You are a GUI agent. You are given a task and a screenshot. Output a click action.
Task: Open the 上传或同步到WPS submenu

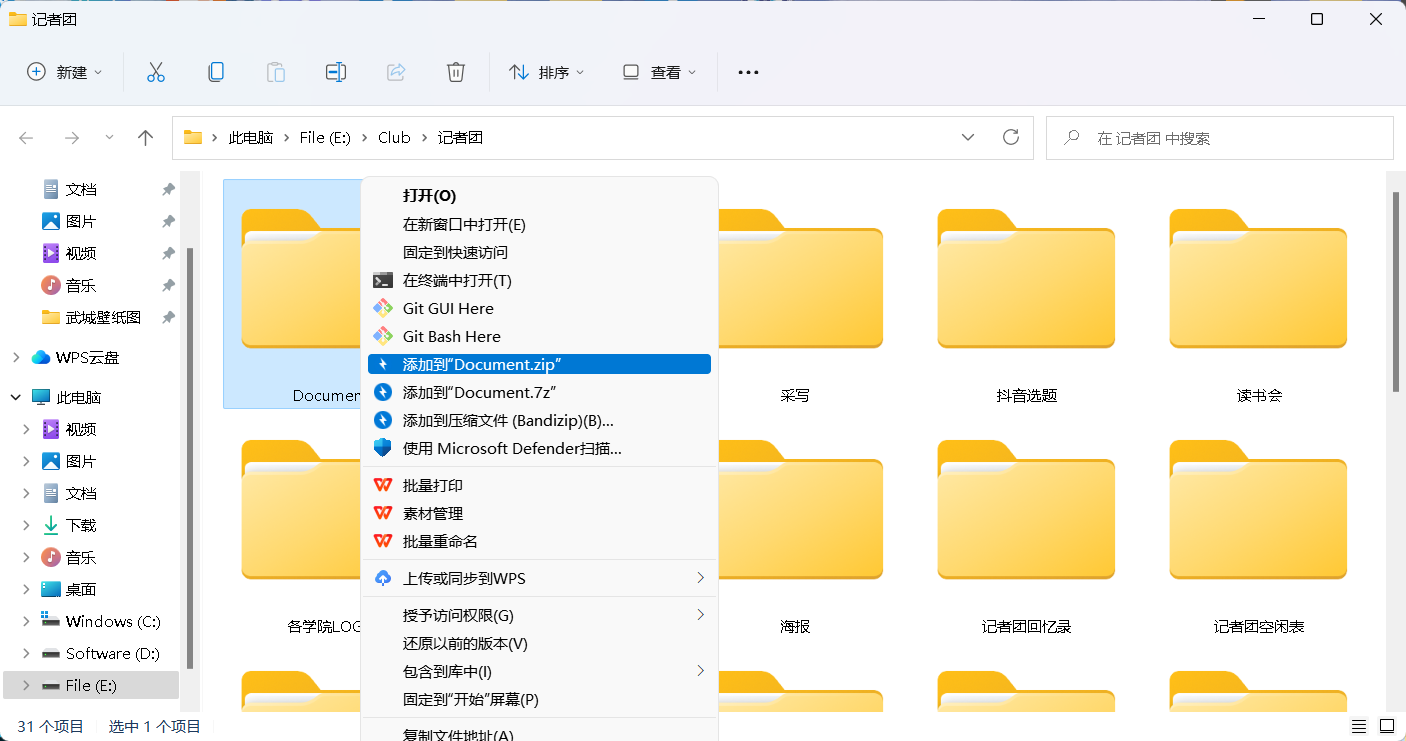540,579
